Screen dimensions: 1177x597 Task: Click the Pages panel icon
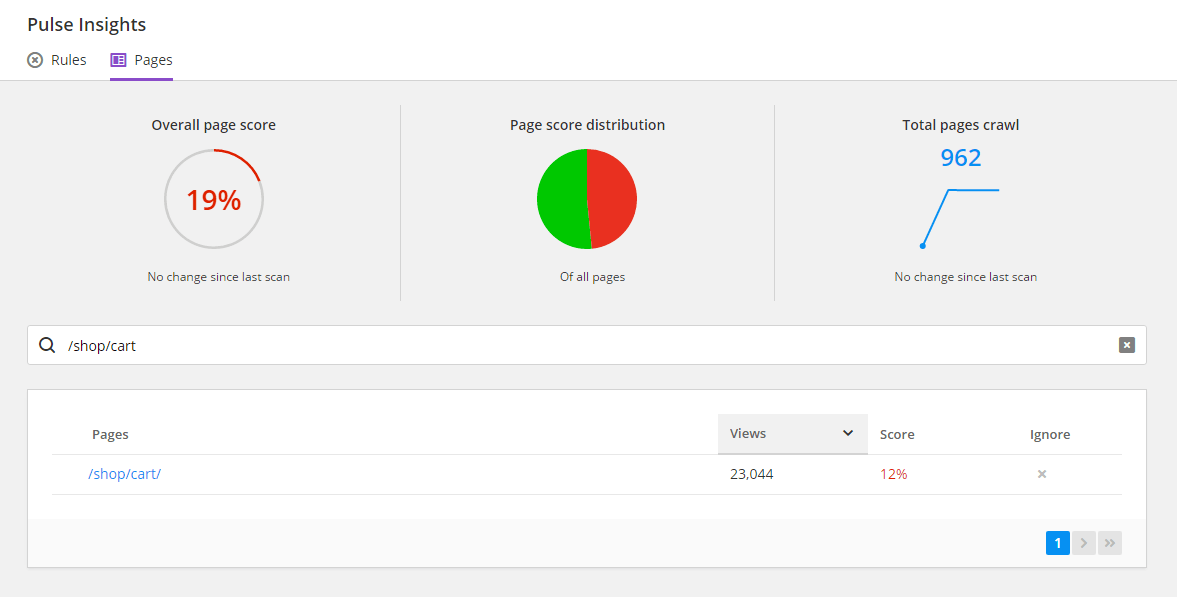119,60
